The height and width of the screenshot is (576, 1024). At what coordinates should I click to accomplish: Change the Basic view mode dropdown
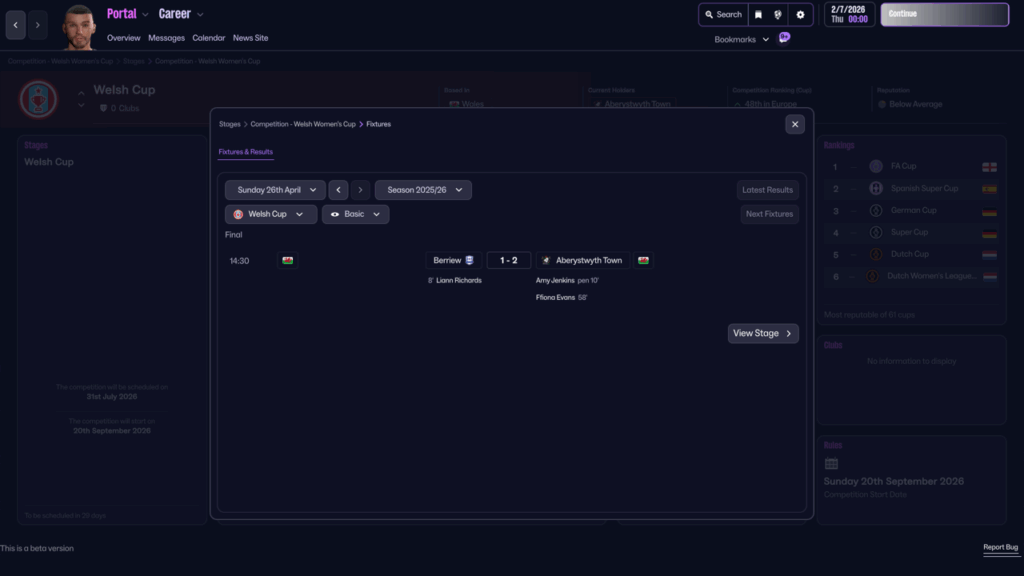[x=355, y=214]
